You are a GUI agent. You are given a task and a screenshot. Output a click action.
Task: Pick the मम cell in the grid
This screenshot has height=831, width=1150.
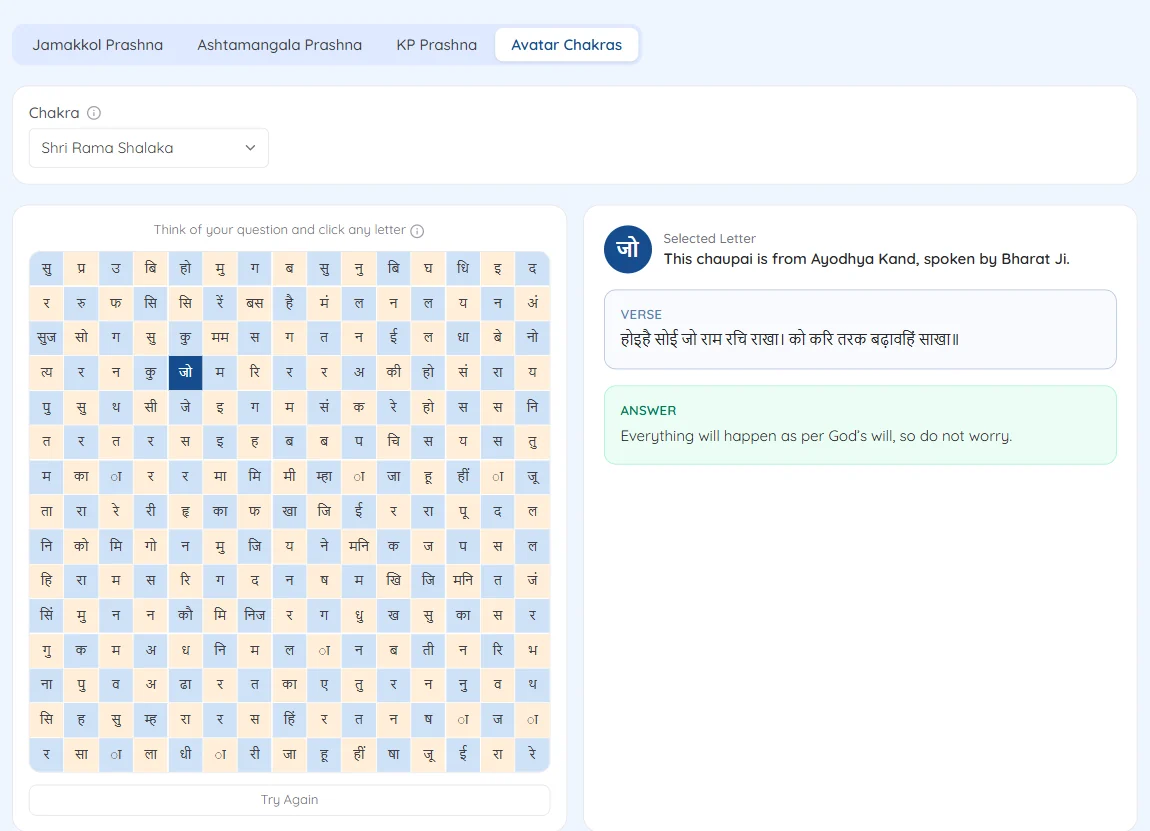tap(220, 337)
